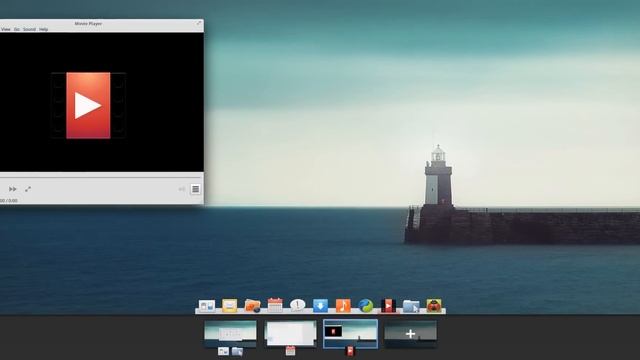Screen dimensions: 640x360
Task: Open the Go menu in Movie Player
Action: pyautogui.click(x=17, y=29)
